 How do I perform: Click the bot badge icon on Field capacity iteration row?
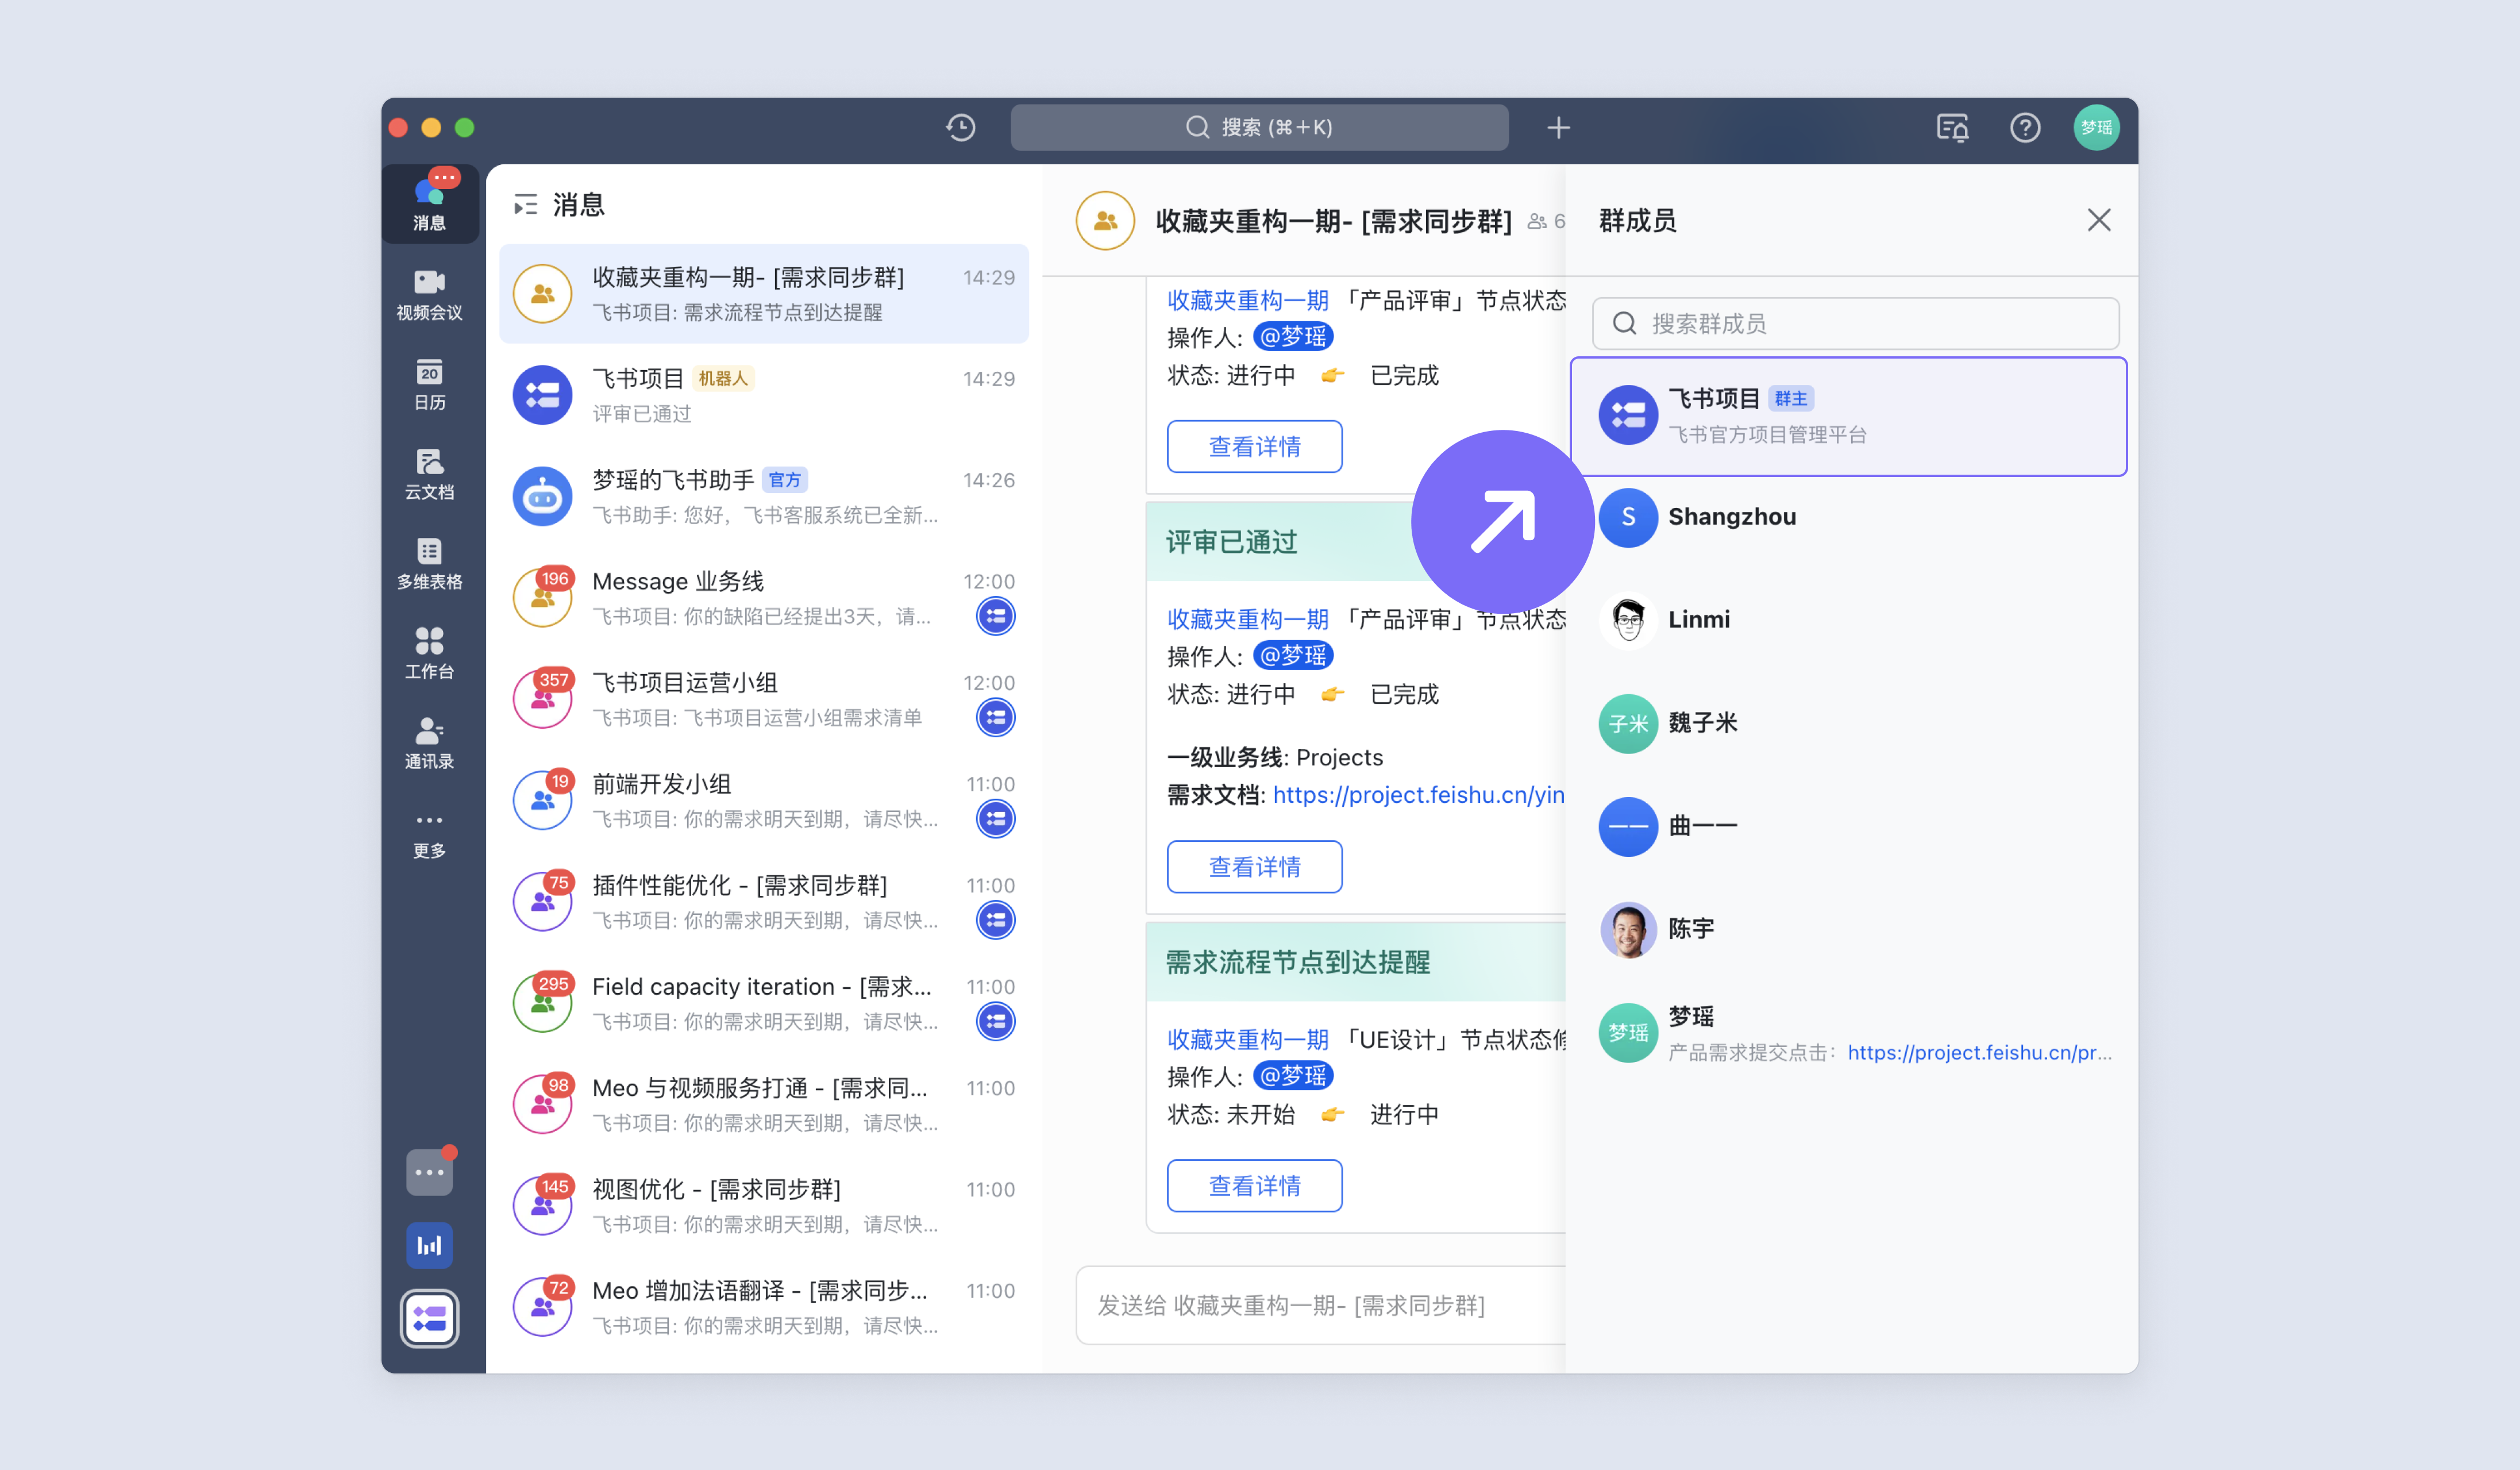995,1021
